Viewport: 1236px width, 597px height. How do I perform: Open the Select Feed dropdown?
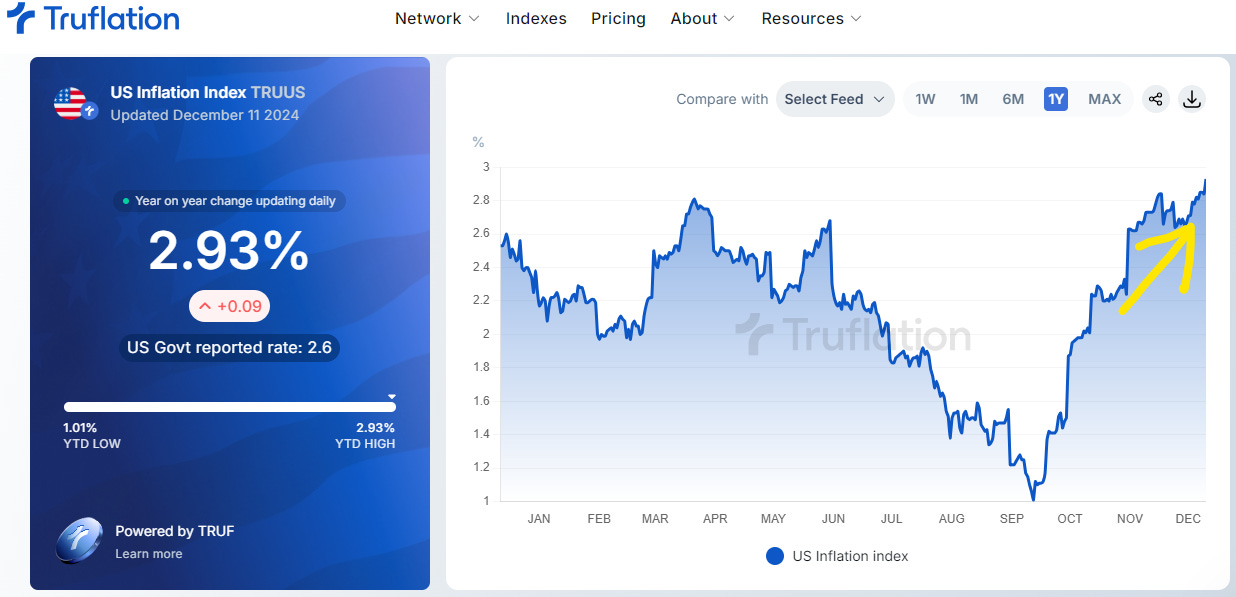pos(835,99)
